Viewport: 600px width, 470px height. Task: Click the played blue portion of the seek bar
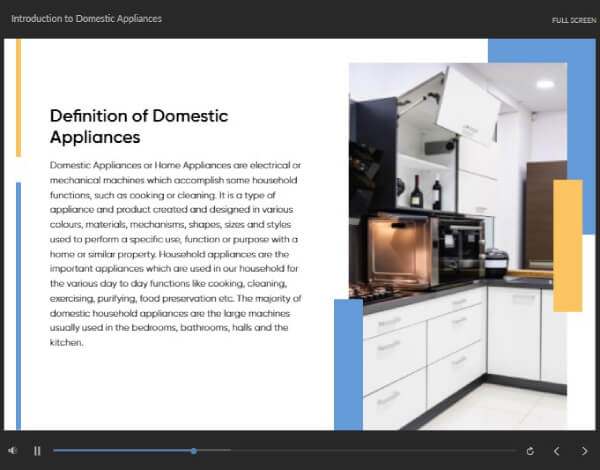tap(120, 451)
